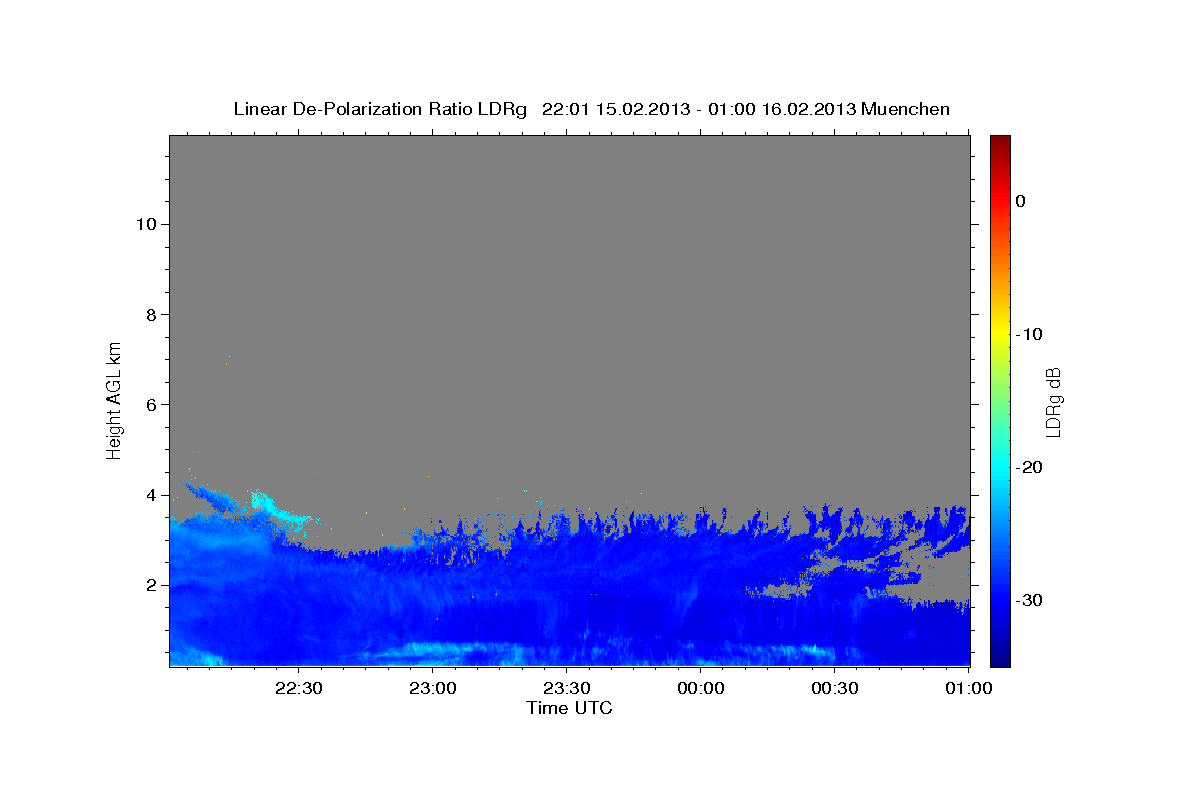The width and height of the screenshot is (1200, 800).
Task: Click the colorbar value -30
Action: point(1029,600)
